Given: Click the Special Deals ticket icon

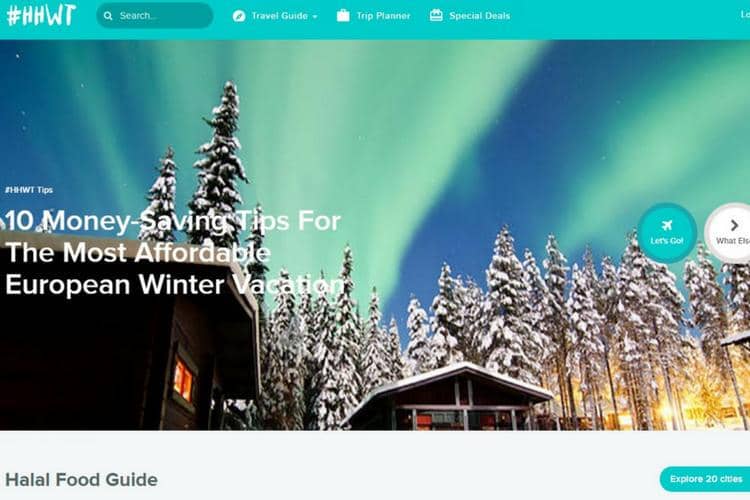Looking at the screenshot, I should [436, 15].
